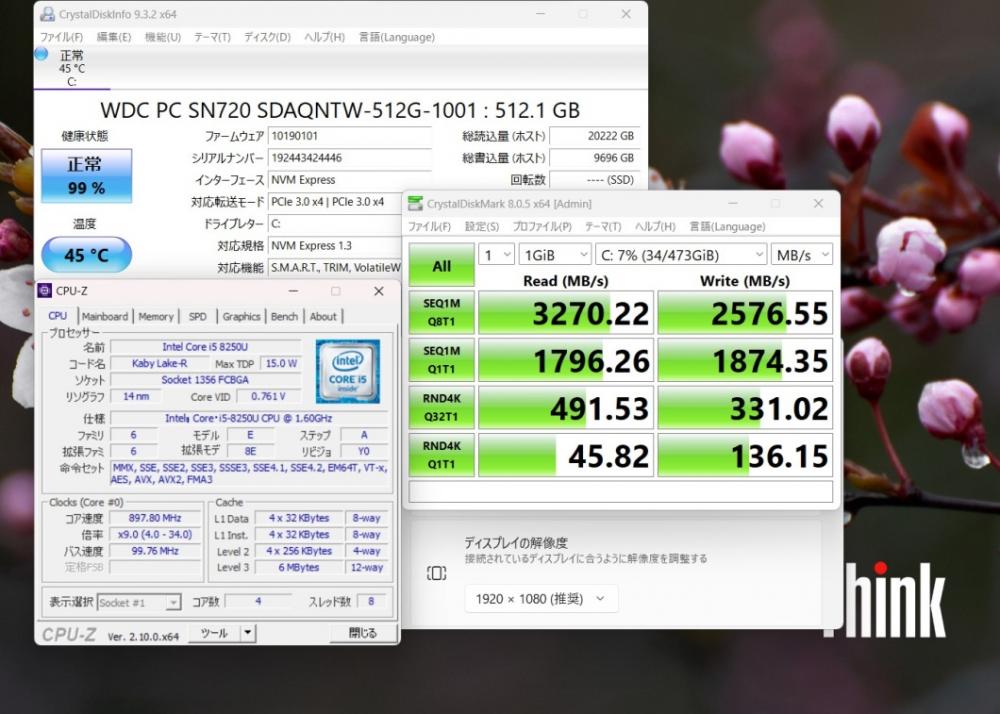The width and height of the screenshot is (1000, 714).
Task: Run the RND4K Q1T1 test
Action: click(441, 455)
